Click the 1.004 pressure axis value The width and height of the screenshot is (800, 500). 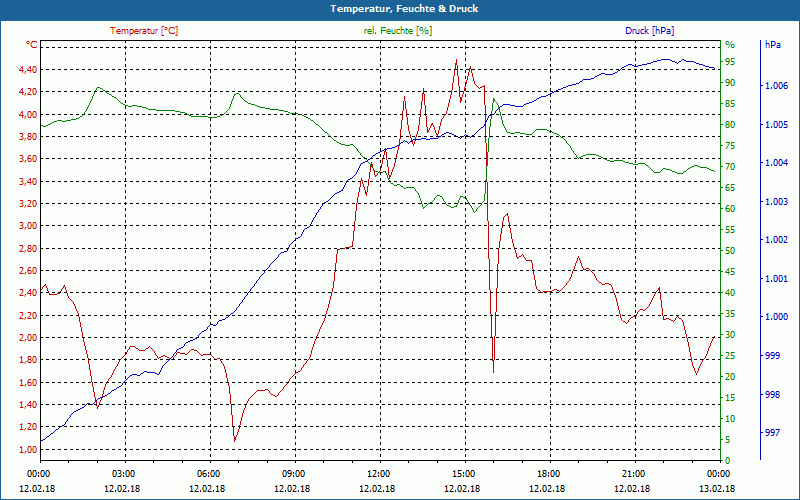776,163
